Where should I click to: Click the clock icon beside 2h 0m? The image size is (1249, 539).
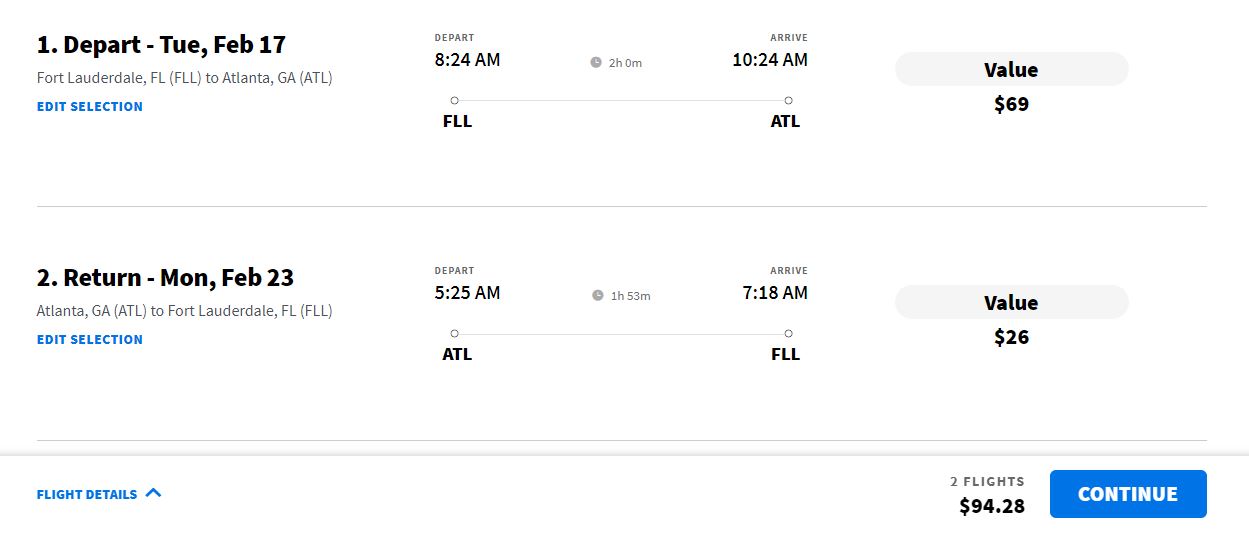pyautogui.click(x=596, y=63)
